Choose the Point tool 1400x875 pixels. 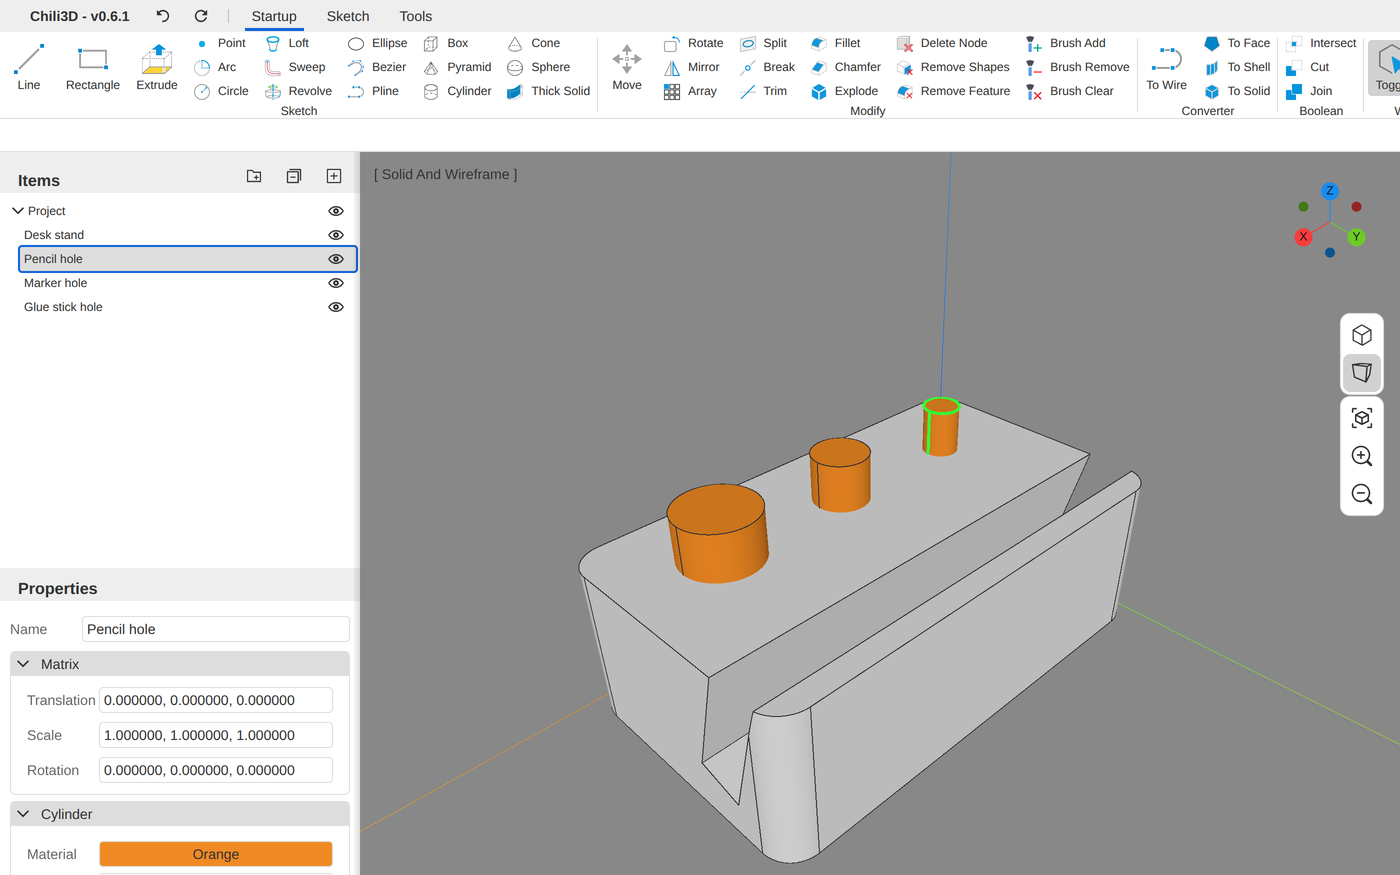[220, 43]
